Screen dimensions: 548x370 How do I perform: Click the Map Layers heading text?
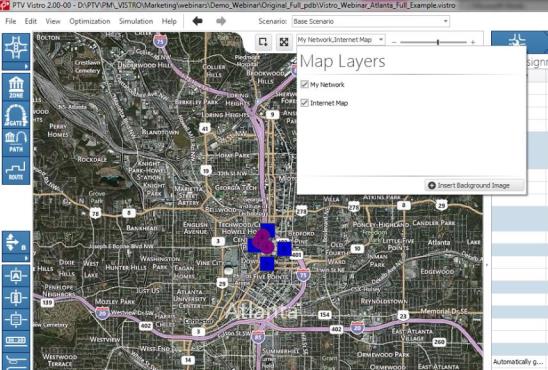click(342, 61)
